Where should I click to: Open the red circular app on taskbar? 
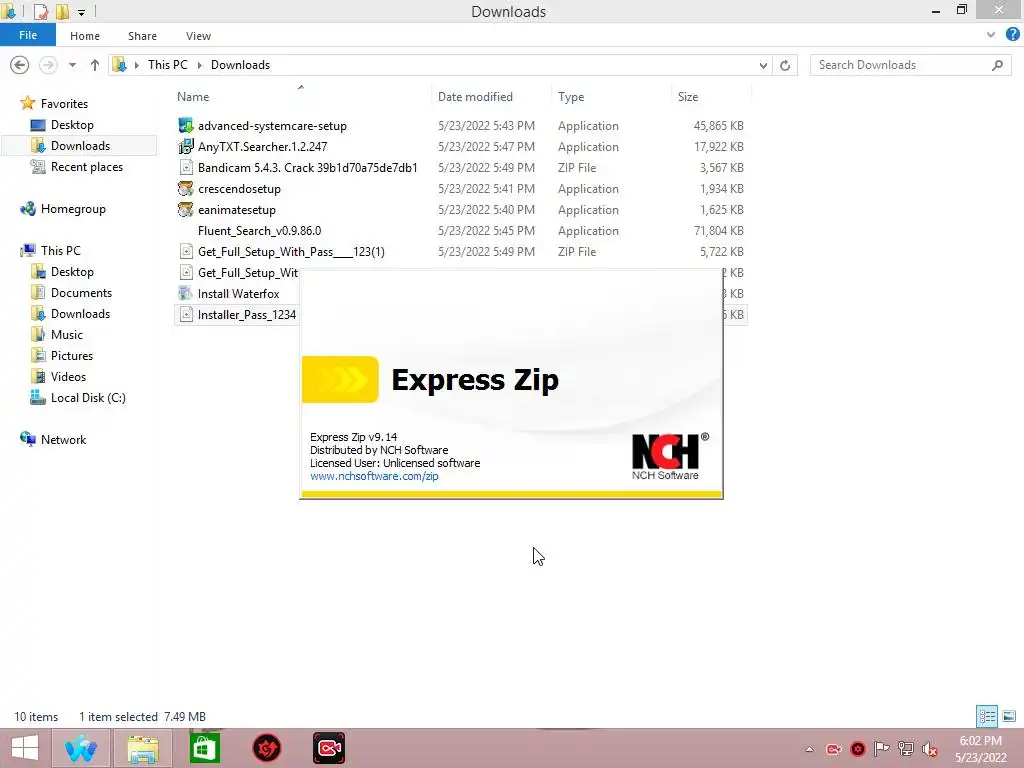(267, 748)
